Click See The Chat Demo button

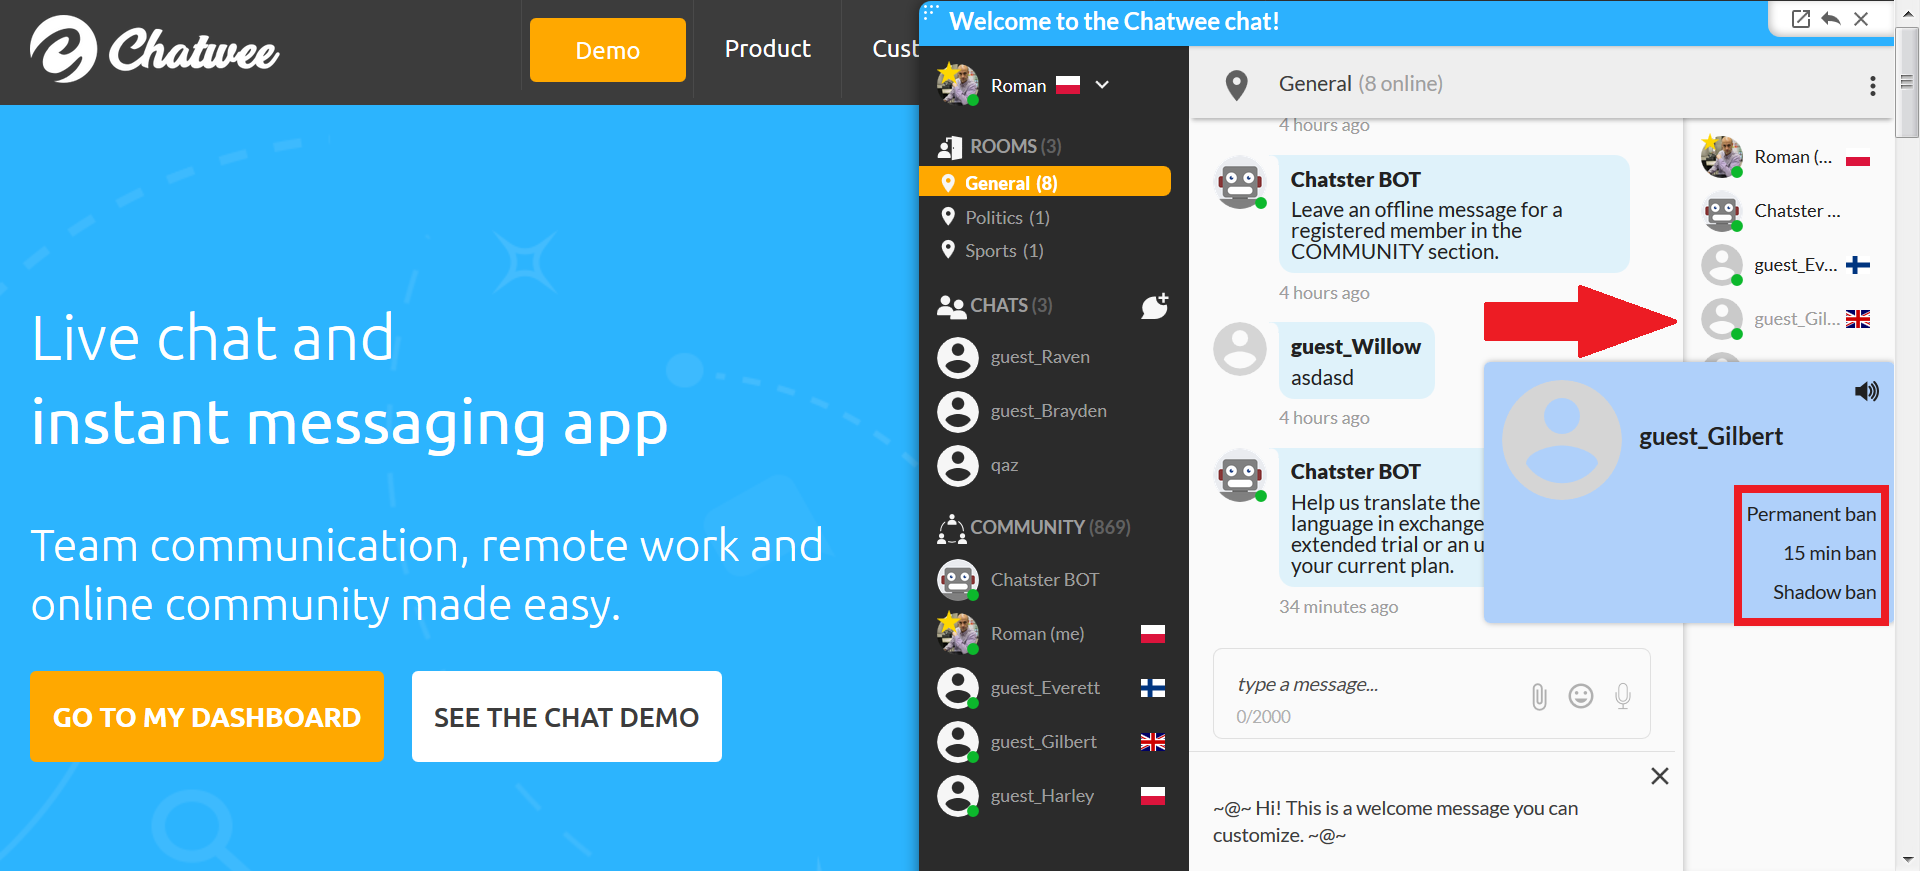[566, 716]
